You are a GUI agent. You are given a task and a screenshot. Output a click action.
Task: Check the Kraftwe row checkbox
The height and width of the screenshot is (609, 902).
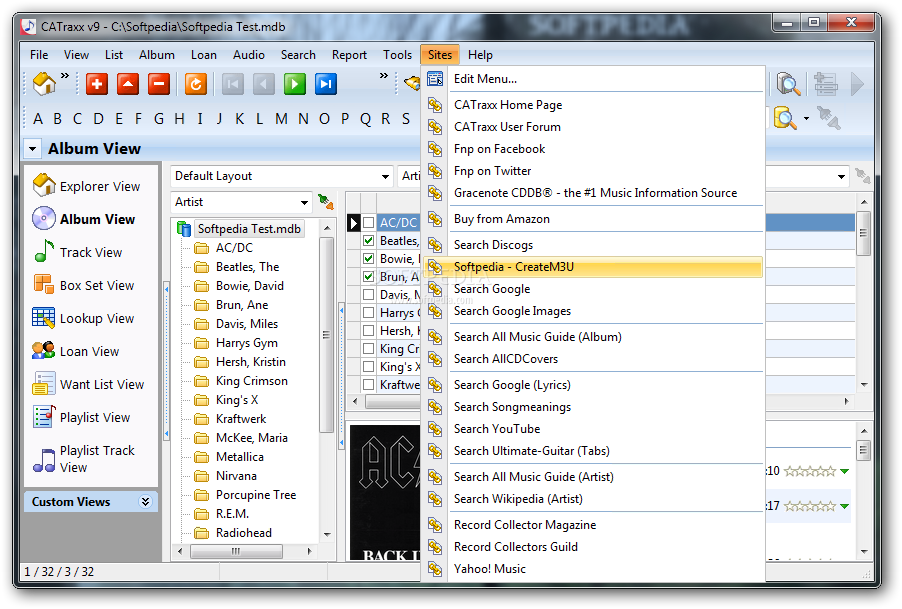[369, 384]
